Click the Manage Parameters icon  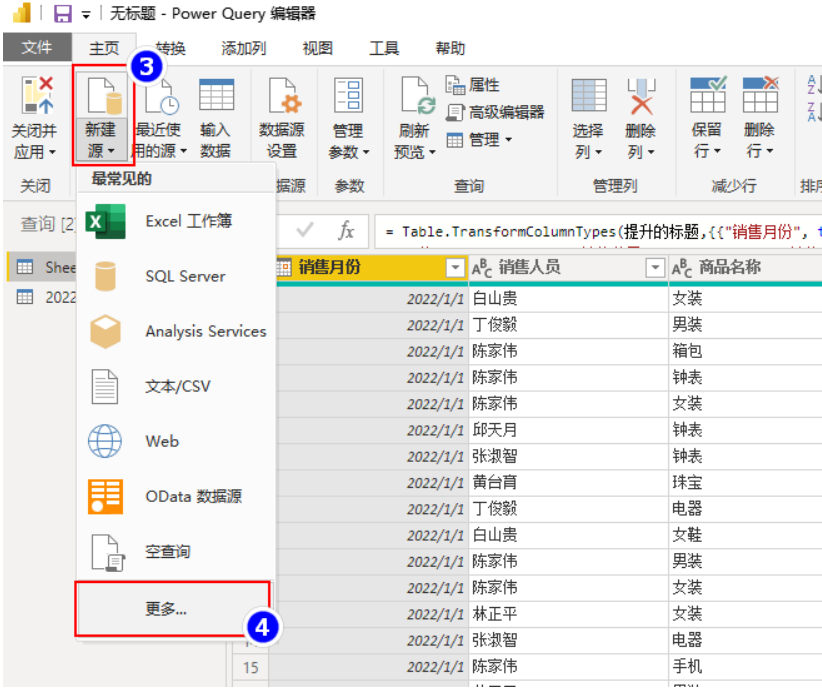[x=348, y=95]
